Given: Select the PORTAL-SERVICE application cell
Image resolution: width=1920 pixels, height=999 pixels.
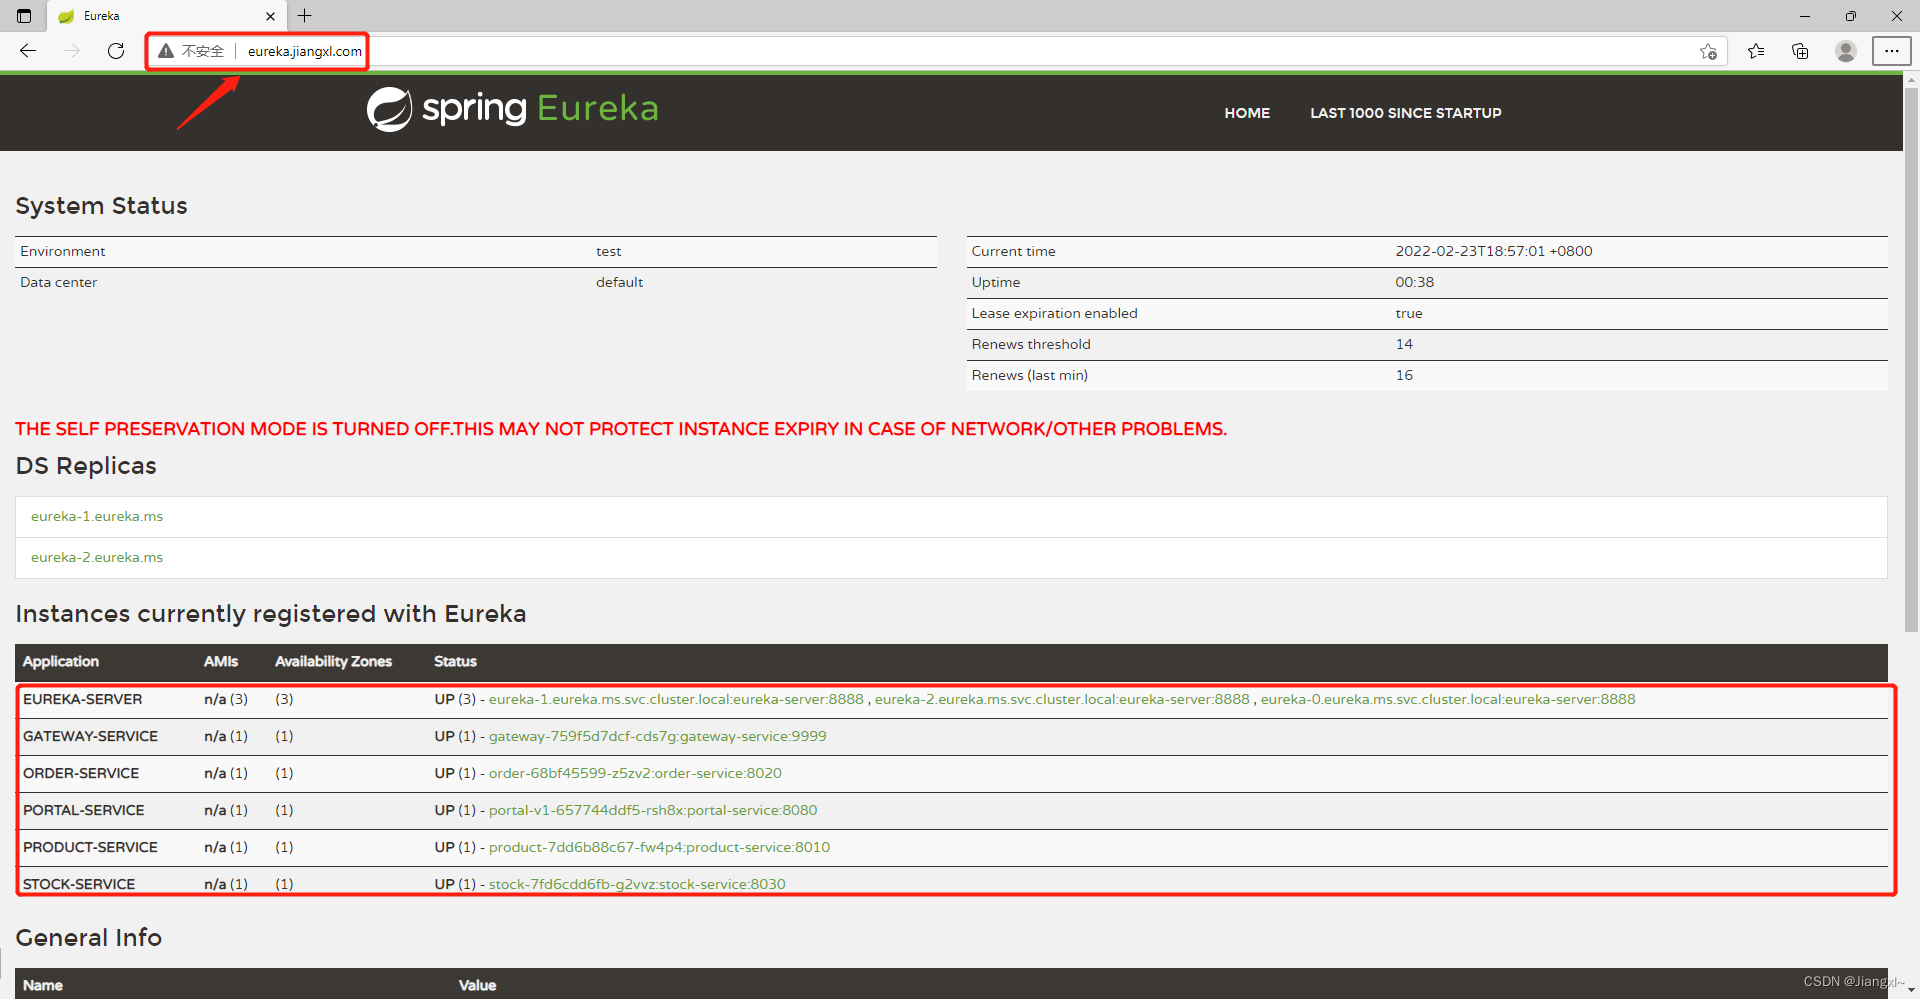Looking at the screenshot, I should click(x=84, y=810).
